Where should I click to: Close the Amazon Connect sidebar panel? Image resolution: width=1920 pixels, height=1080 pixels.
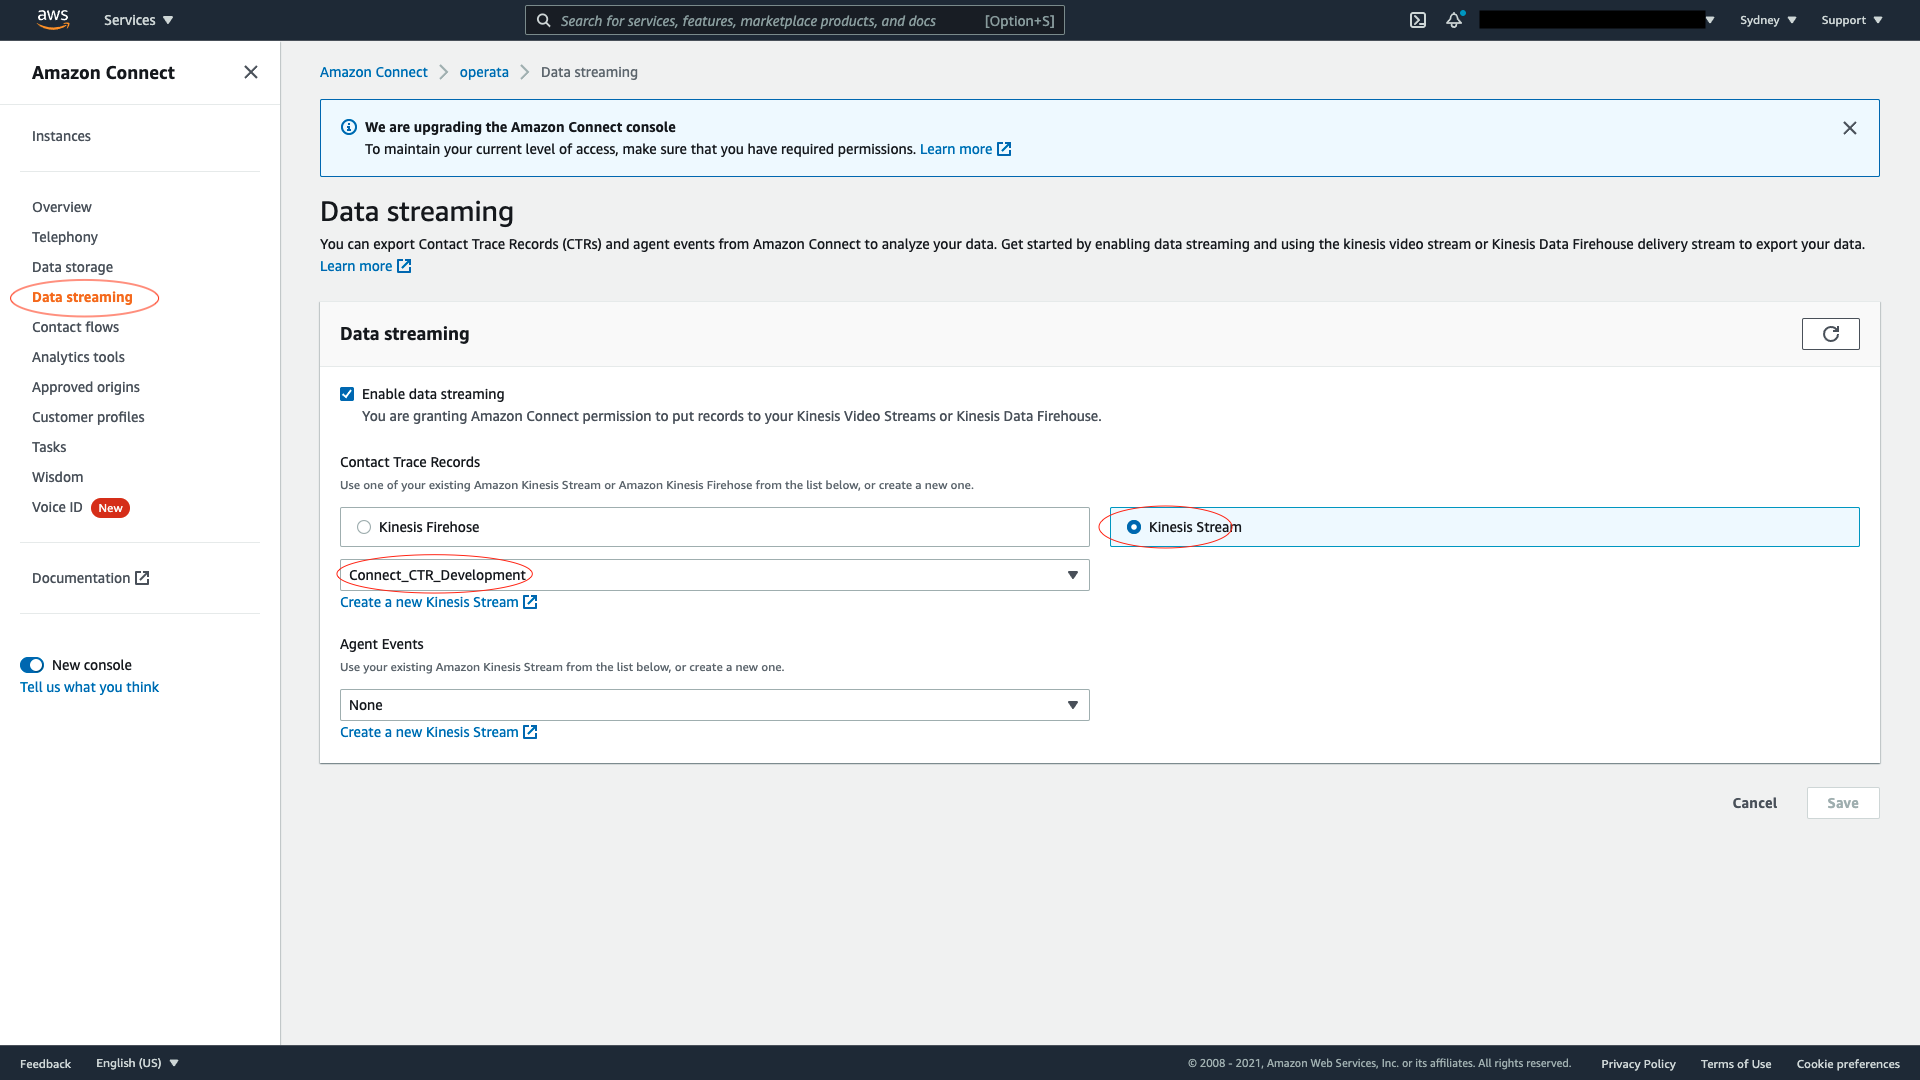click(x=251, y=72)
